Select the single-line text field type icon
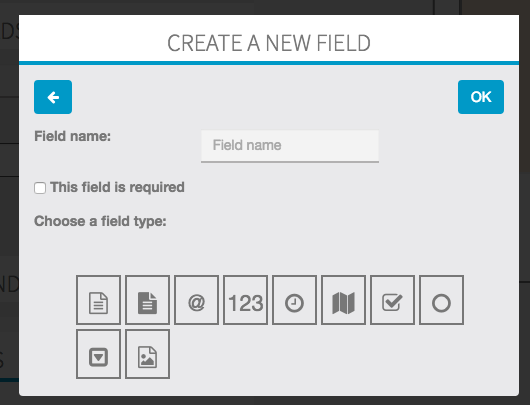The height and width of the screenshot is (405, 530). 98,300
